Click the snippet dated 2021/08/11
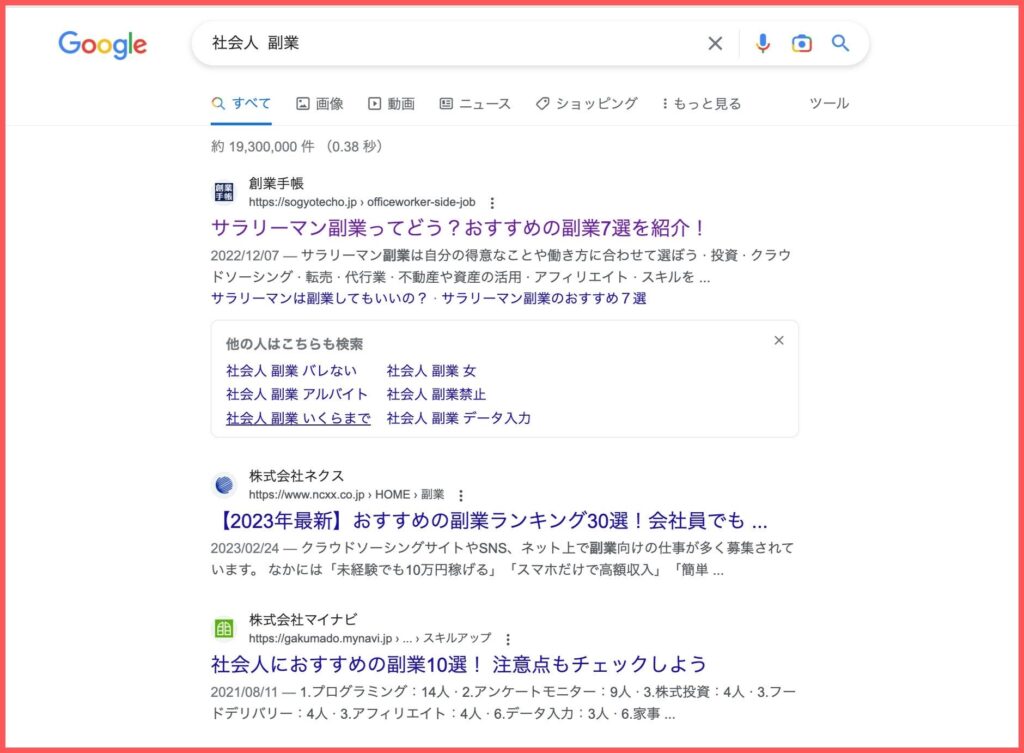This screenshot has height=753, width=1024. [503, 702]
